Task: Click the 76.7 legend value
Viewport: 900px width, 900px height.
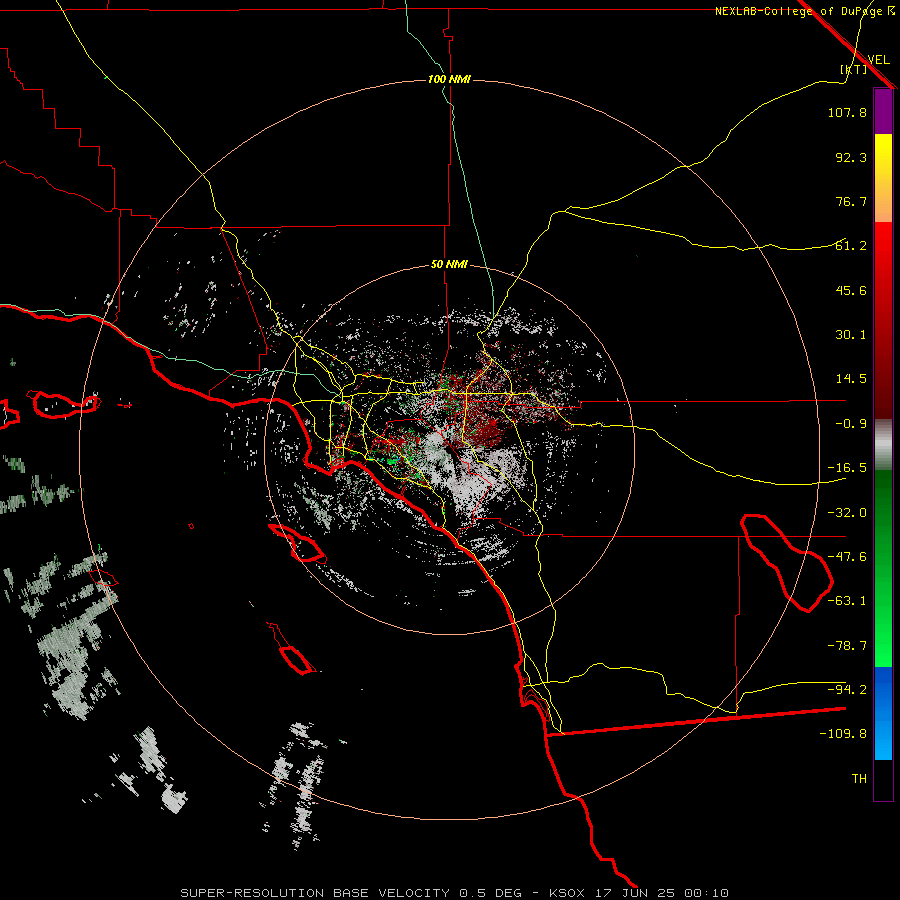Action: pyautogui.click(x=851, y=201)
